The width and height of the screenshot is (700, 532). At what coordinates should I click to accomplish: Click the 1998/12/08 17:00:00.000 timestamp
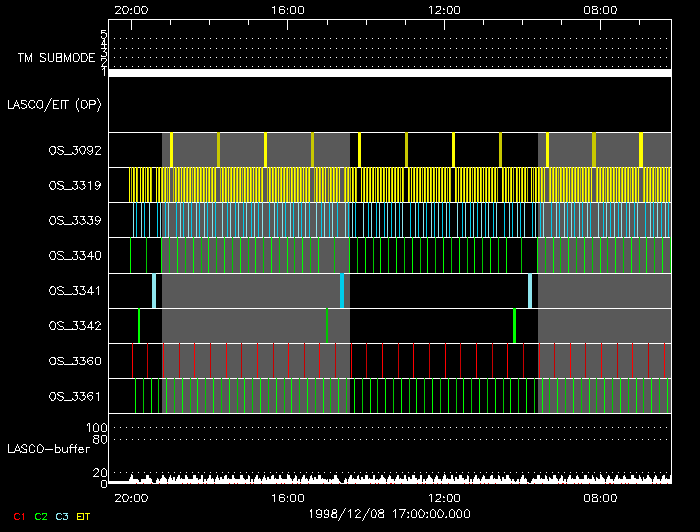click(x=388, y=514)
